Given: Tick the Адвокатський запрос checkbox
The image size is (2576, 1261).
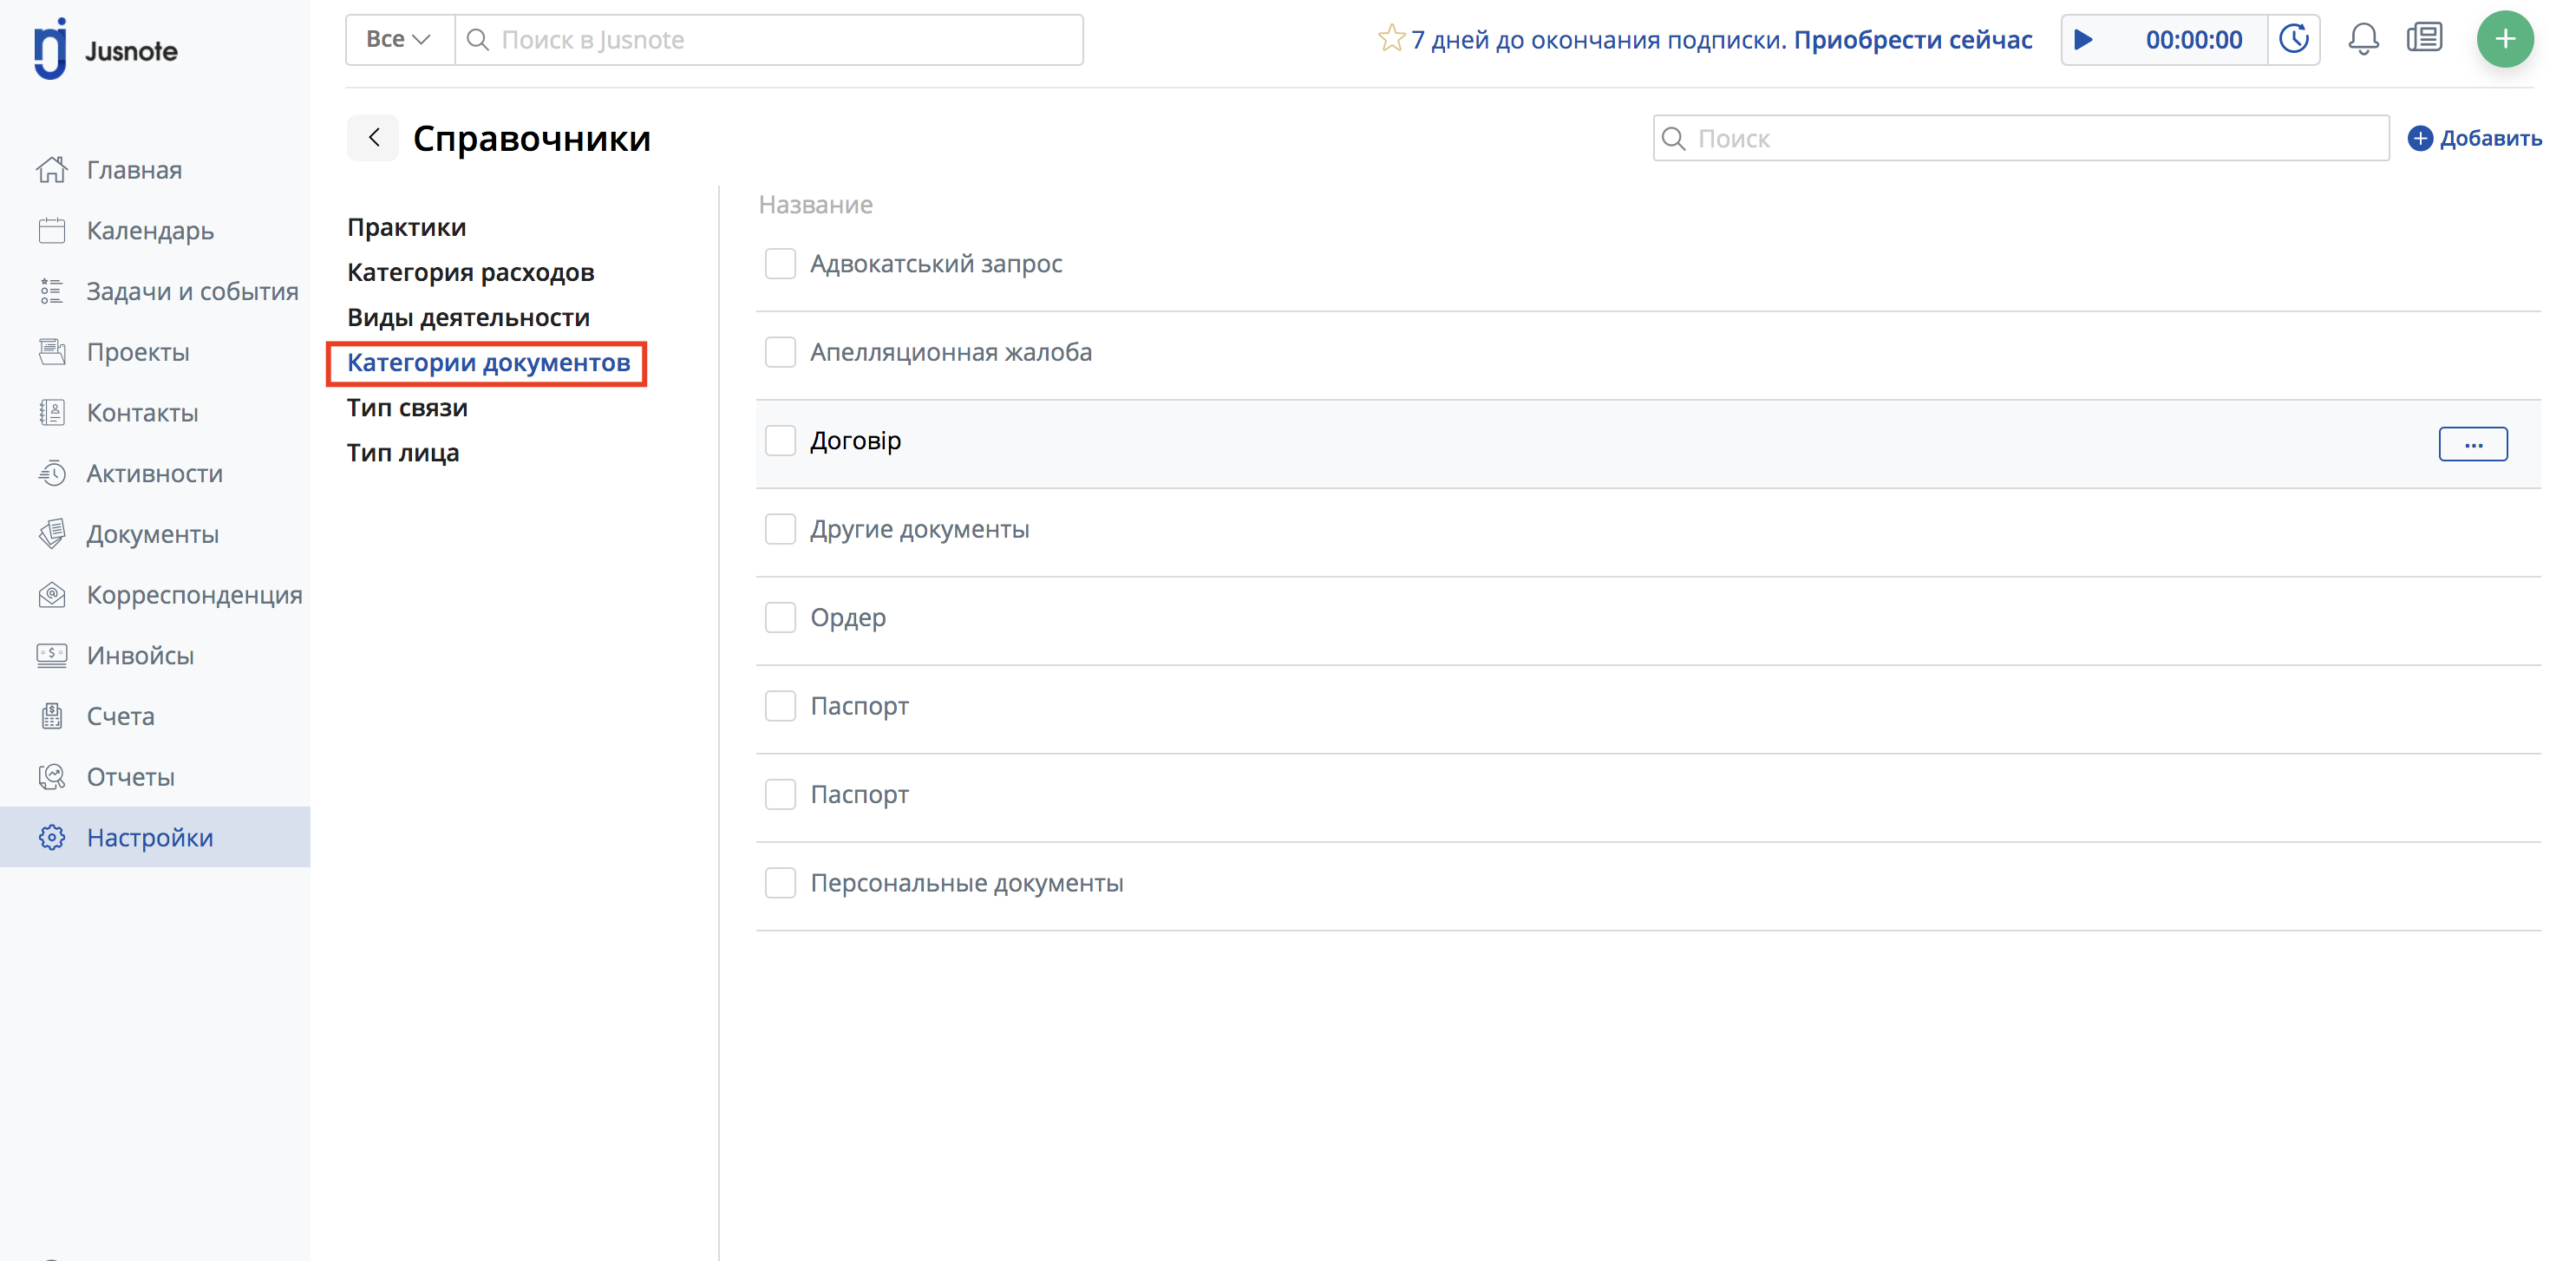Looking at the screenshot, I should (780, 264).
